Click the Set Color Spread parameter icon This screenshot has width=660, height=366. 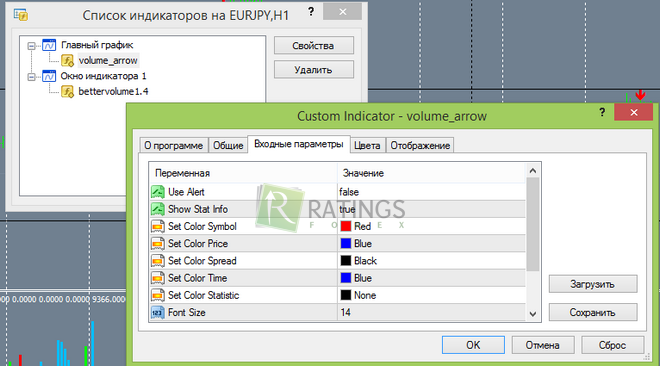(x=158, y=261)
